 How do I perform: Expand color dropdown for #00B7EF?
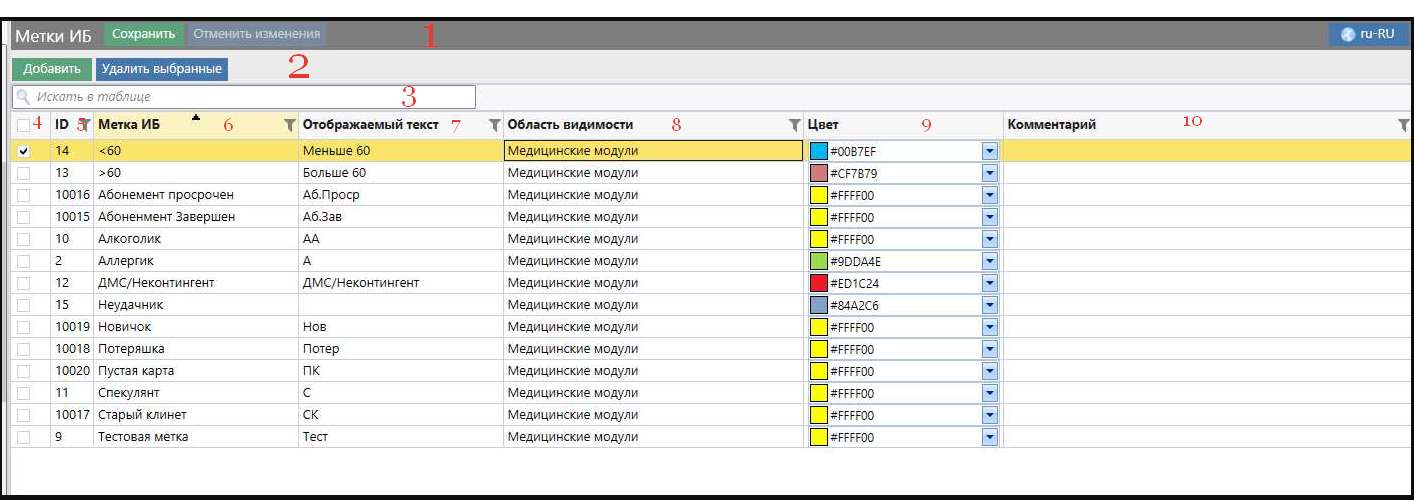990,151
